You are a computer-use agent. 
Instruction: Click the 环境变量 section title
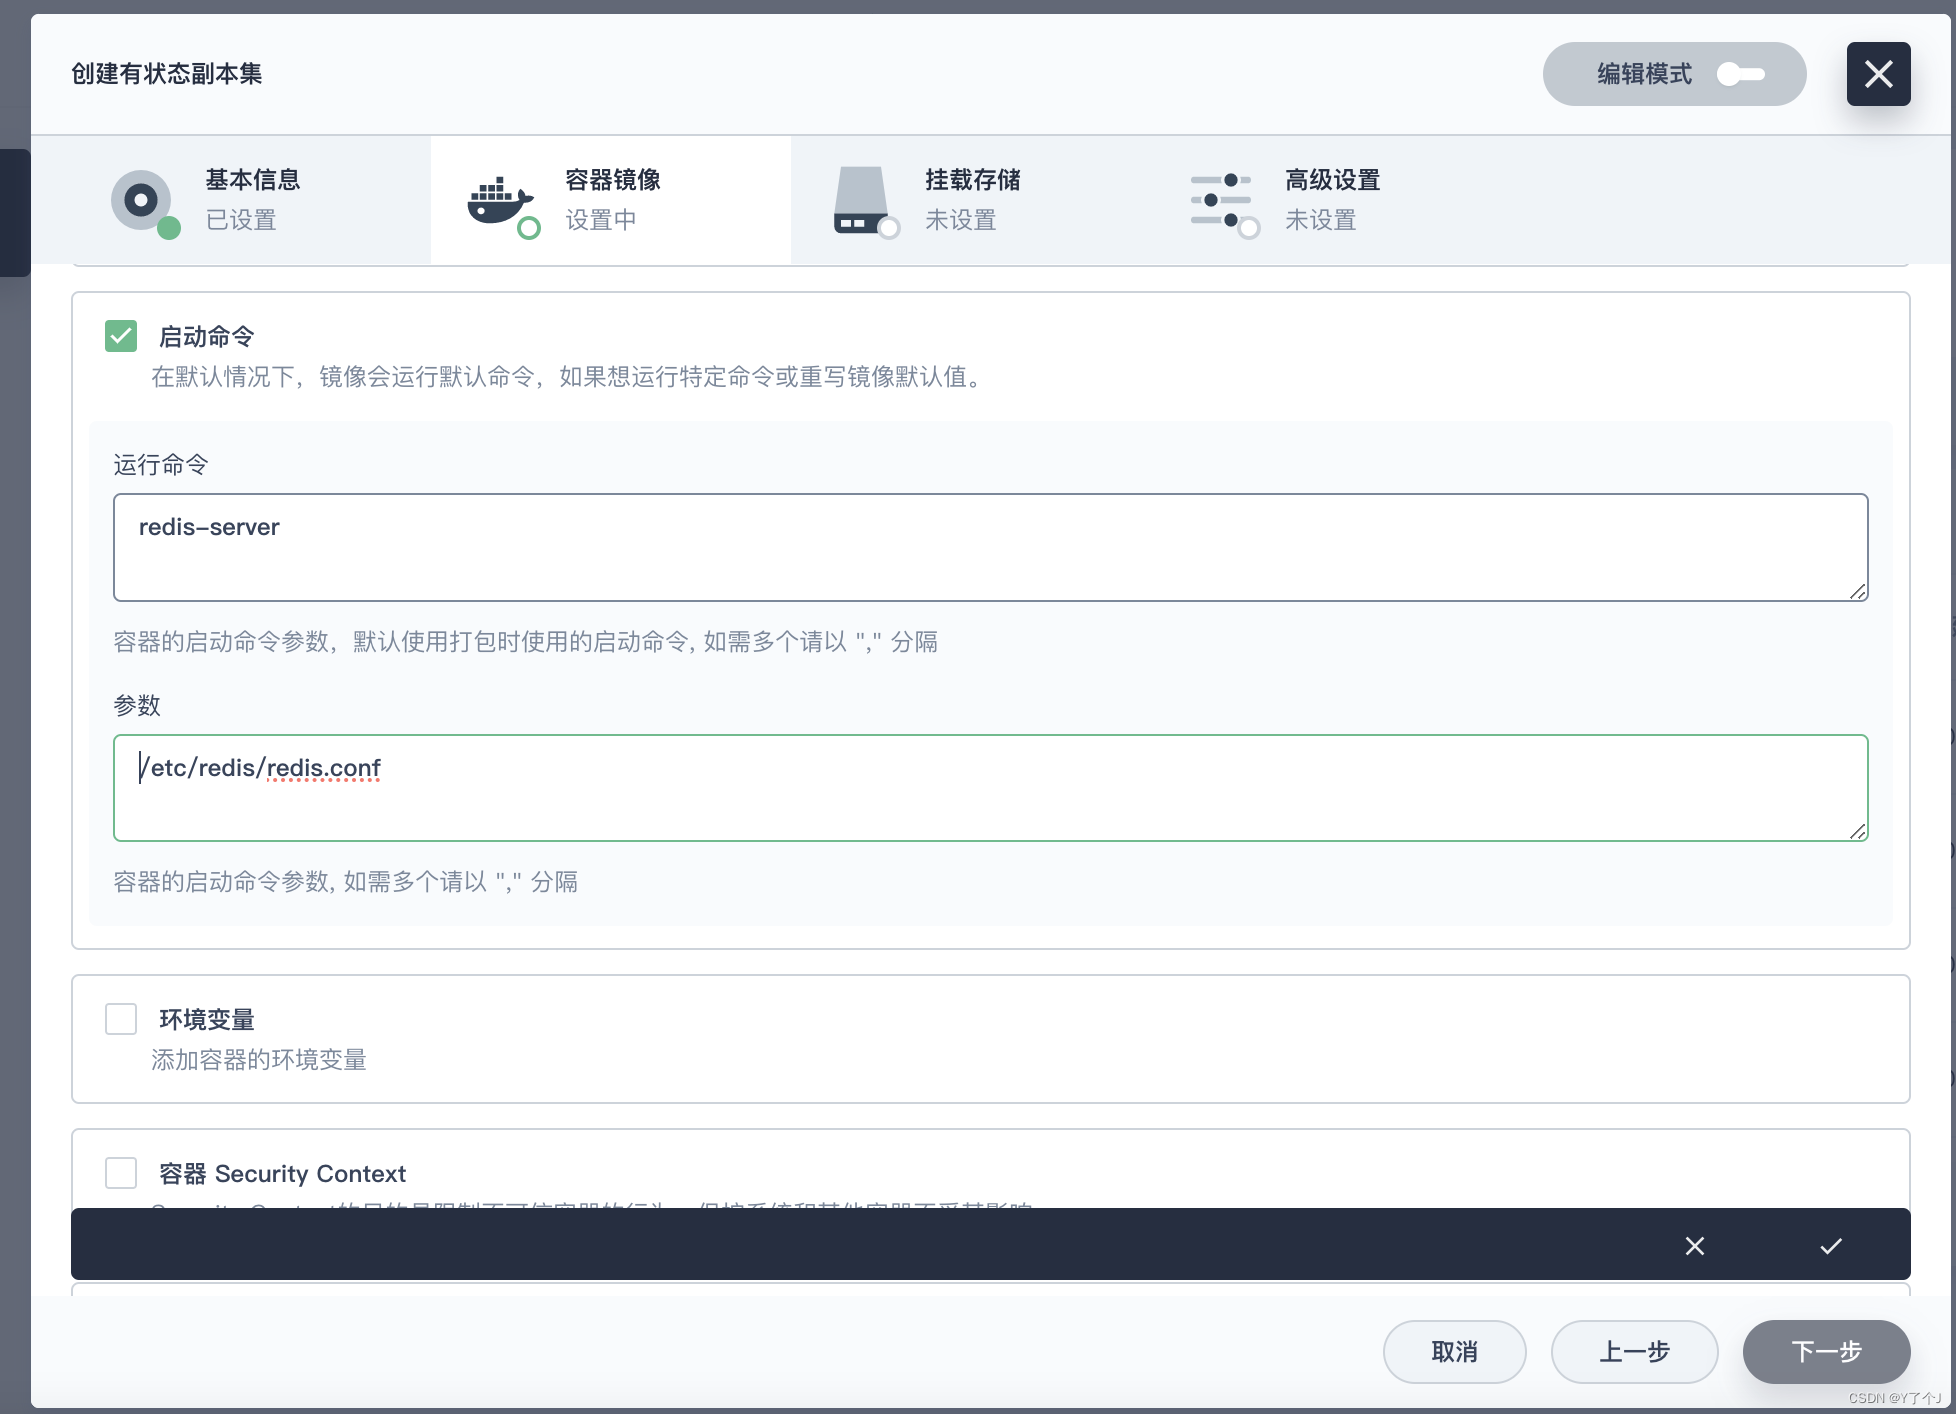[207, 1020]
